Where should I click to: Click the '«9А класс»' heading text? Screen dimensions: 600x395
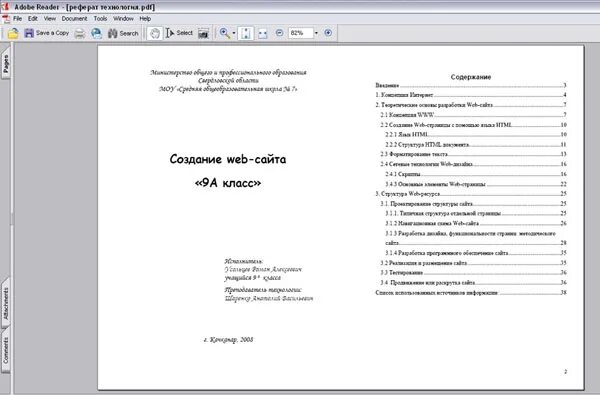228,183
